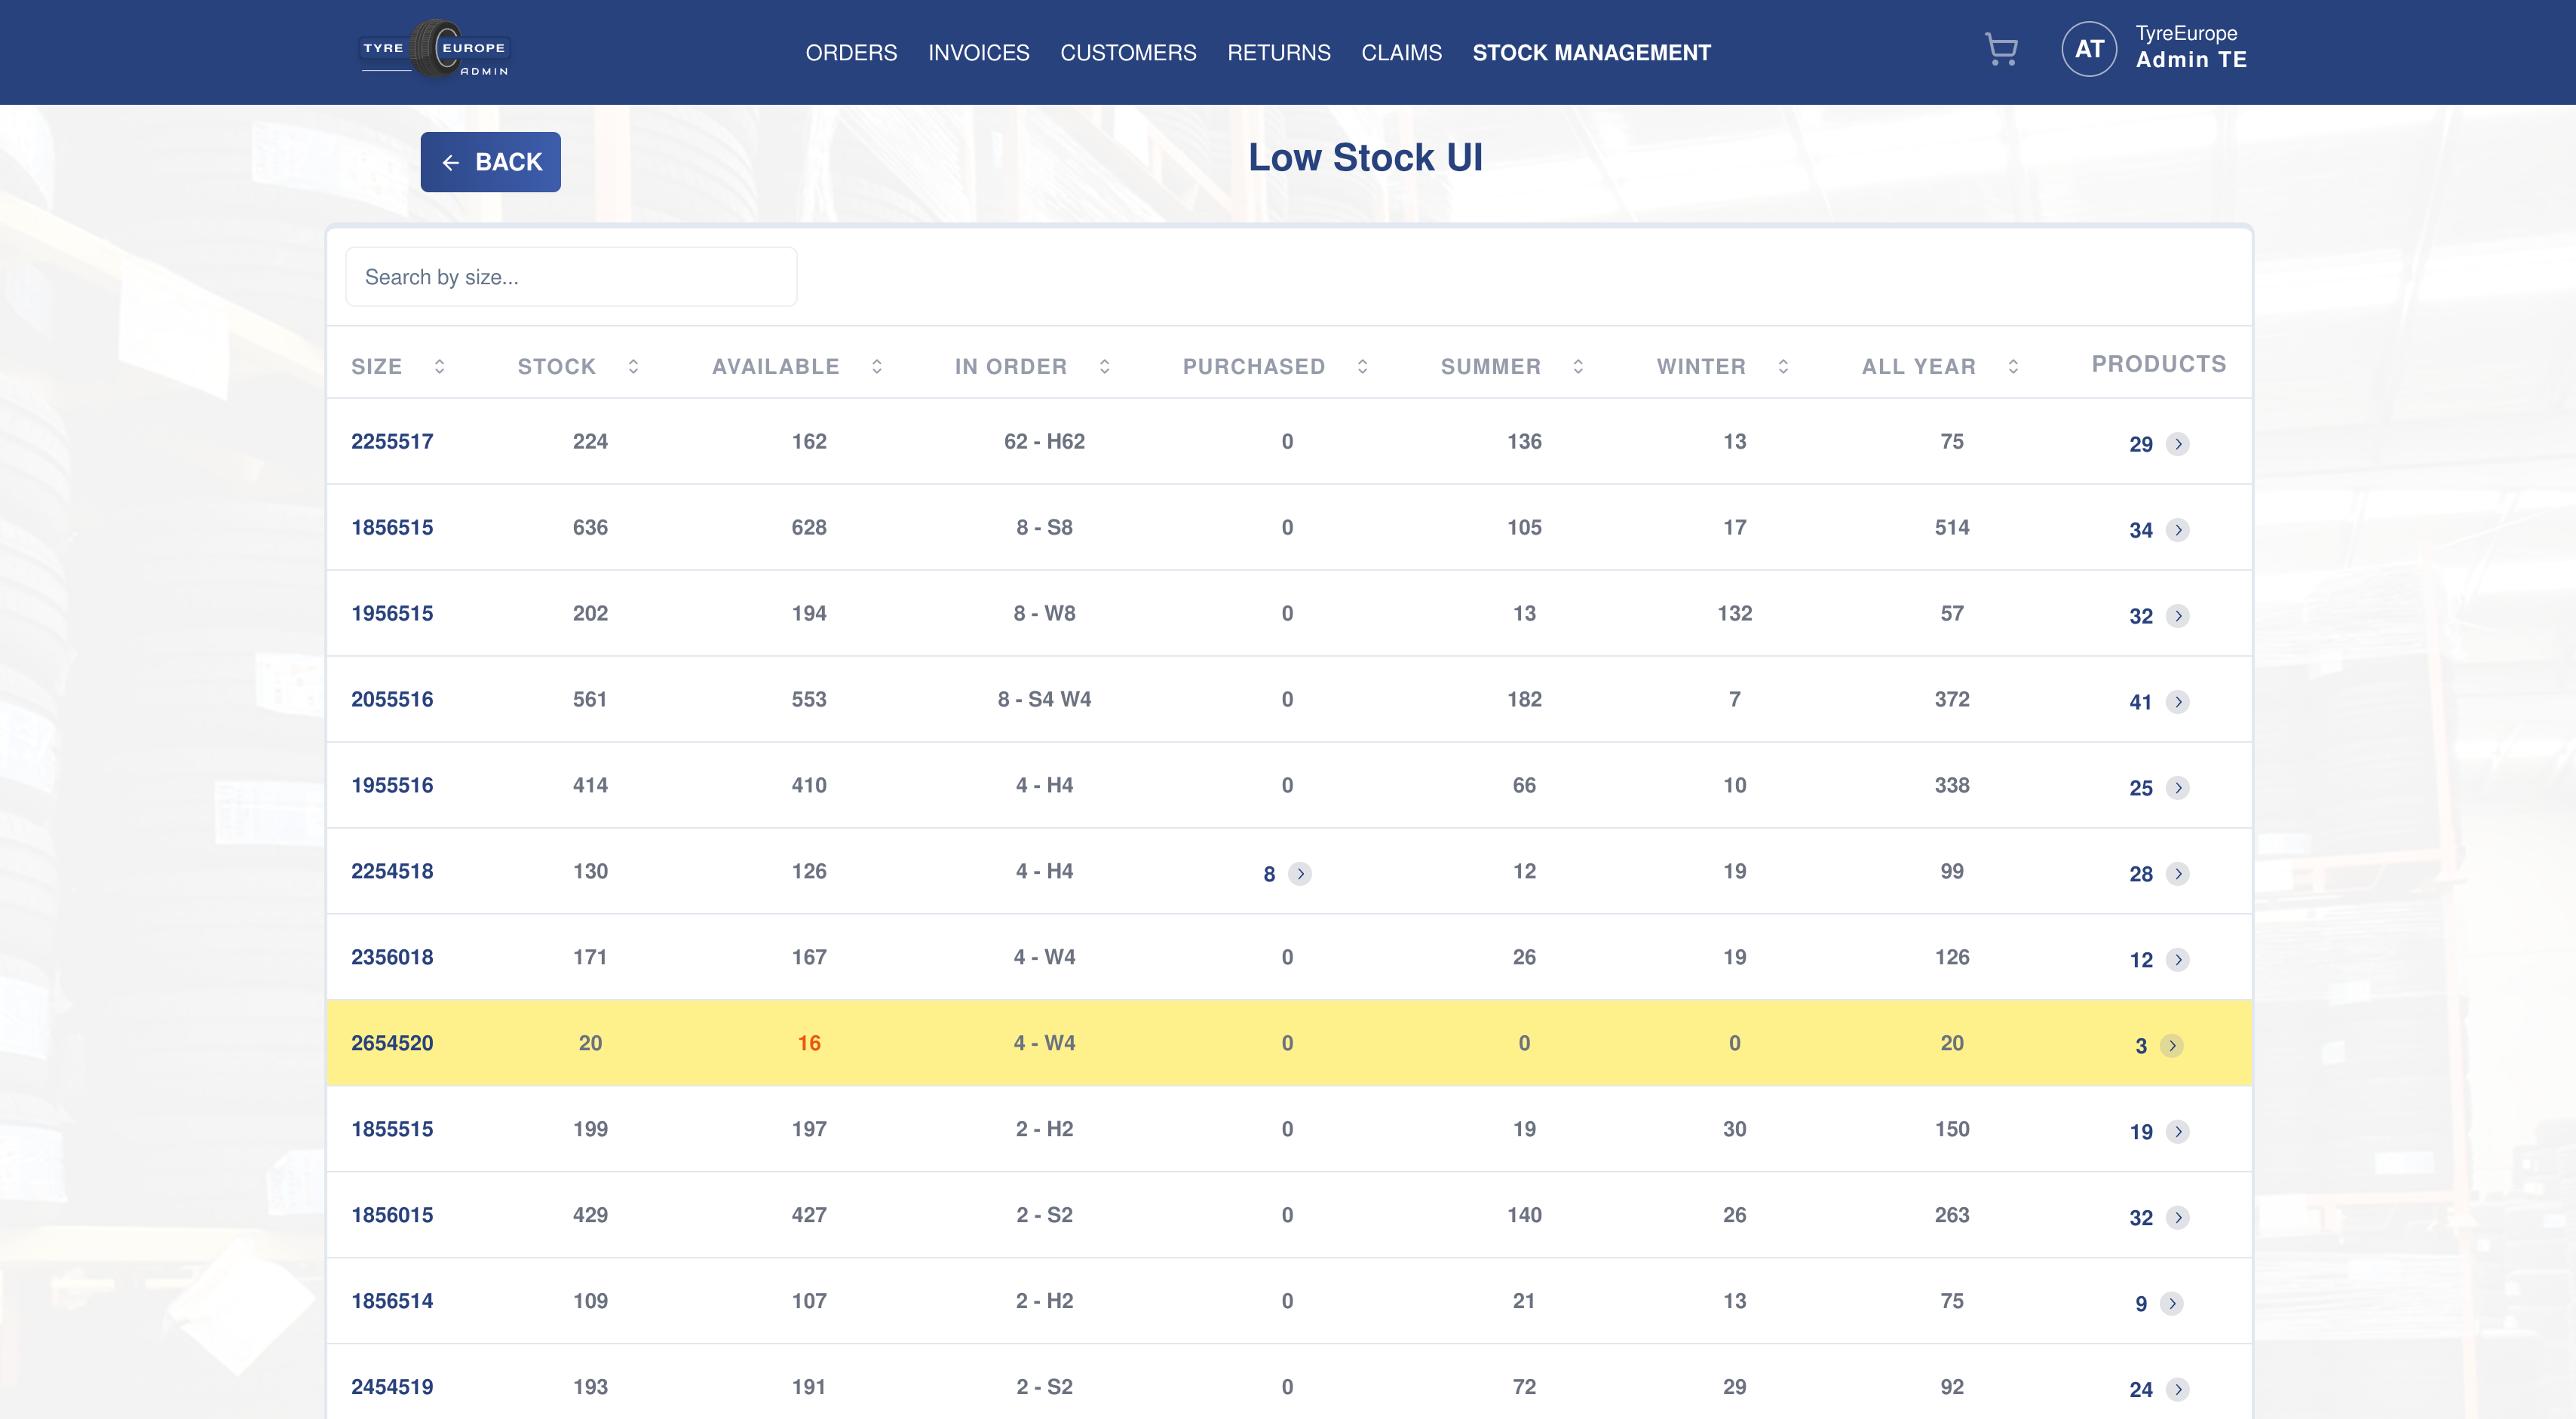Sort table by Summer column
The width and height of the screenshot is (2576, 1419).
point(1578,367)
